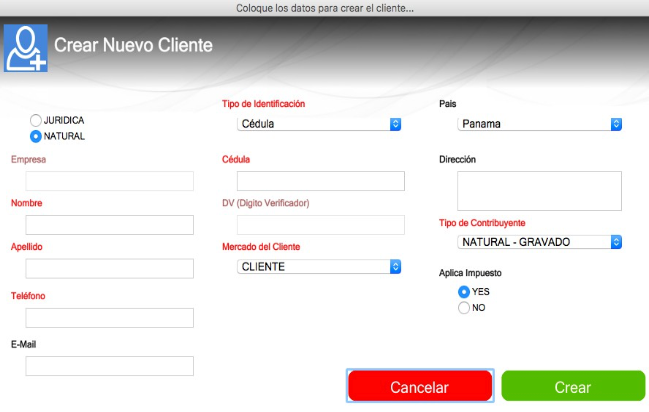The width and height of the screenshot is (649, 412).
Task: Open the Tipo de Contribuyente dropdown
Action: (540, 242)
